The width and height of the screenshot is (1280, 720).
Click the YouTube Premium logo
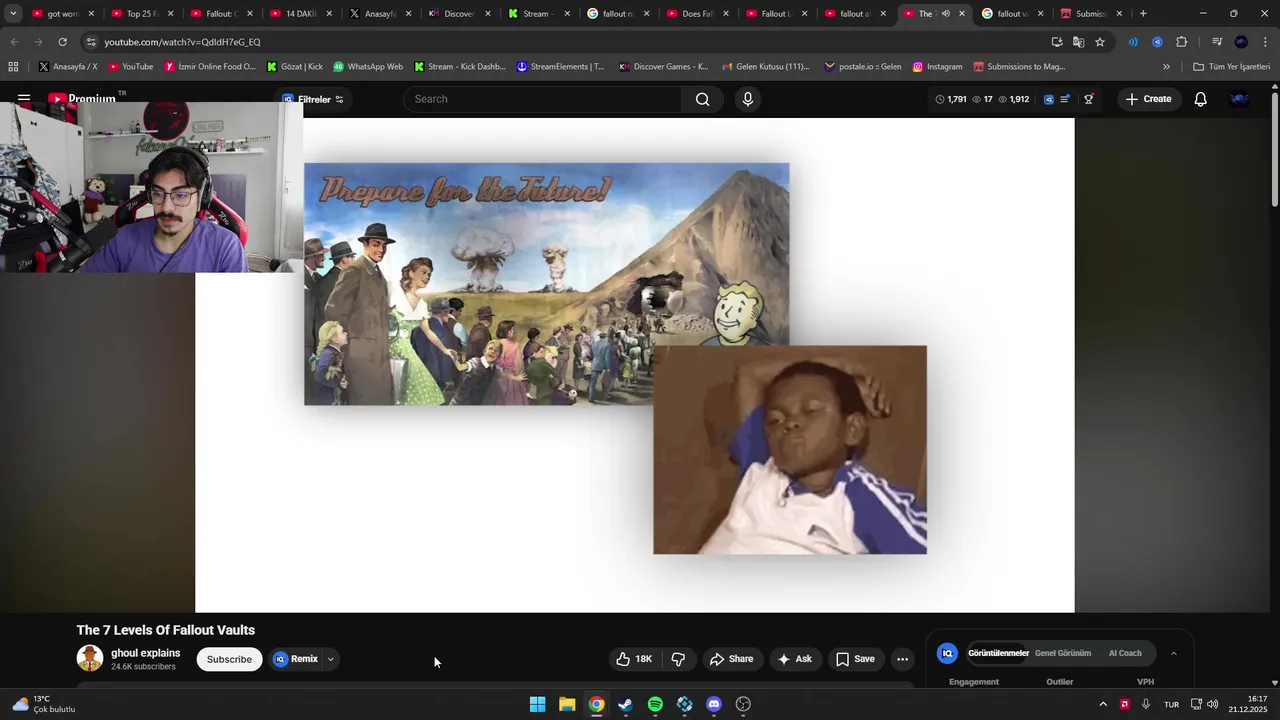82,99
